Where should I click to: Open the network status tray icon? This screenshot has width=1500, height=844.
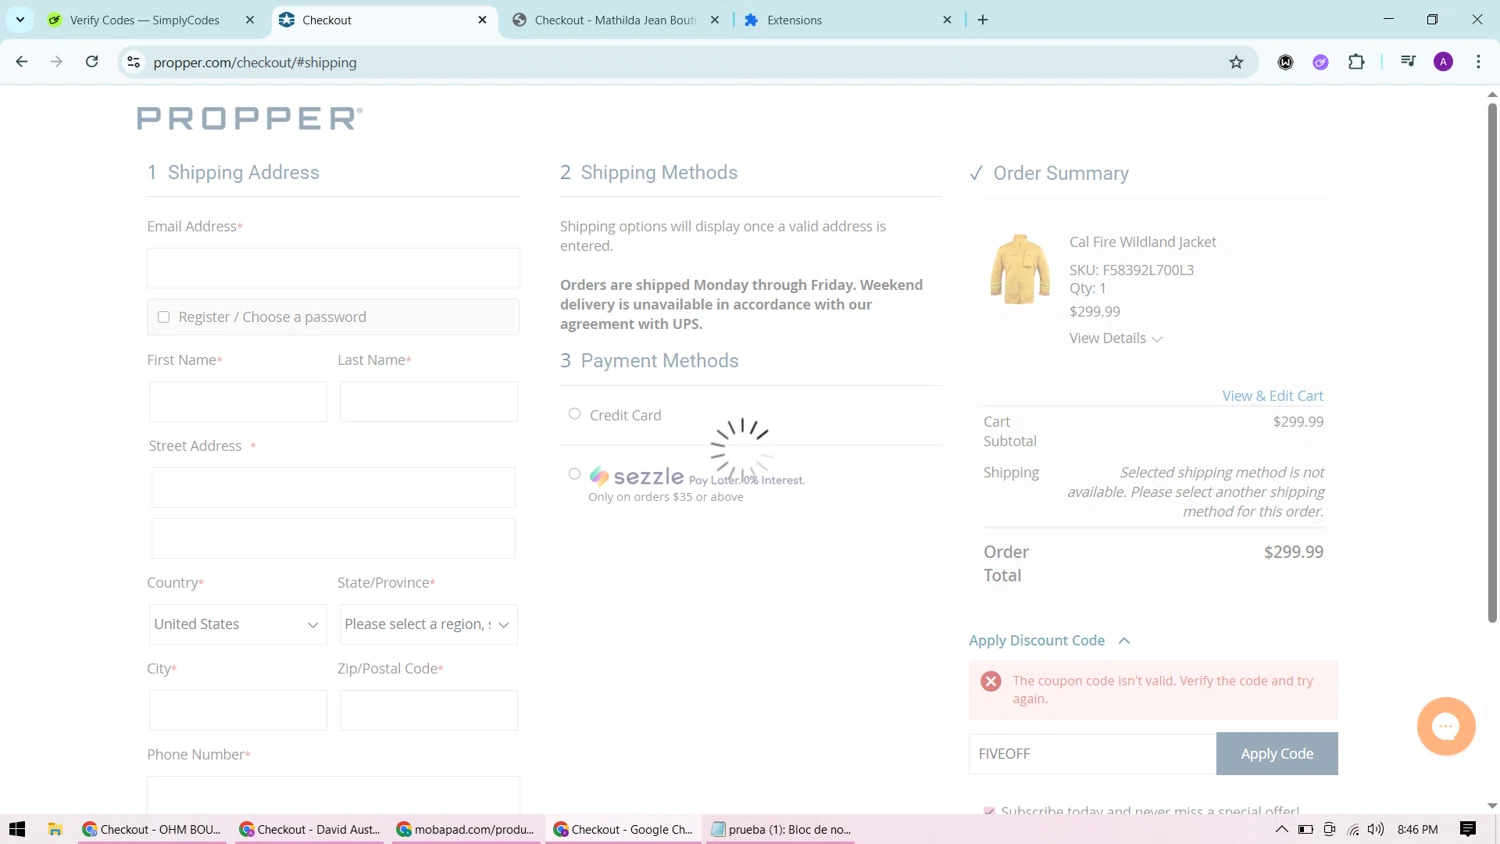1353,829
